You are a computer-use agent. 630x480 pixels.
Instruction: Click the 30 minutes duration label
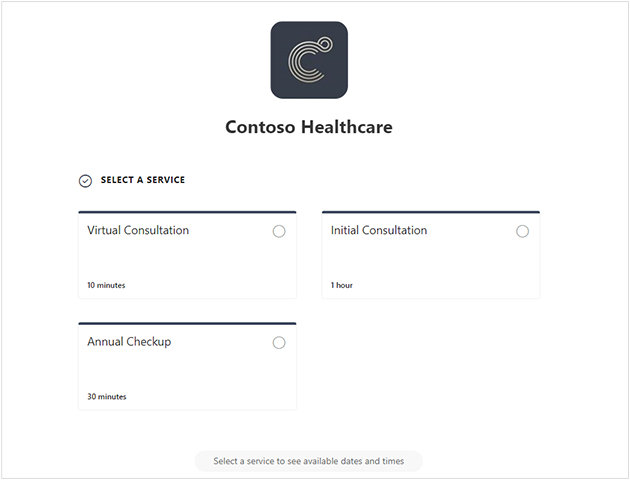pyautogui.click(x=107, y=396)
